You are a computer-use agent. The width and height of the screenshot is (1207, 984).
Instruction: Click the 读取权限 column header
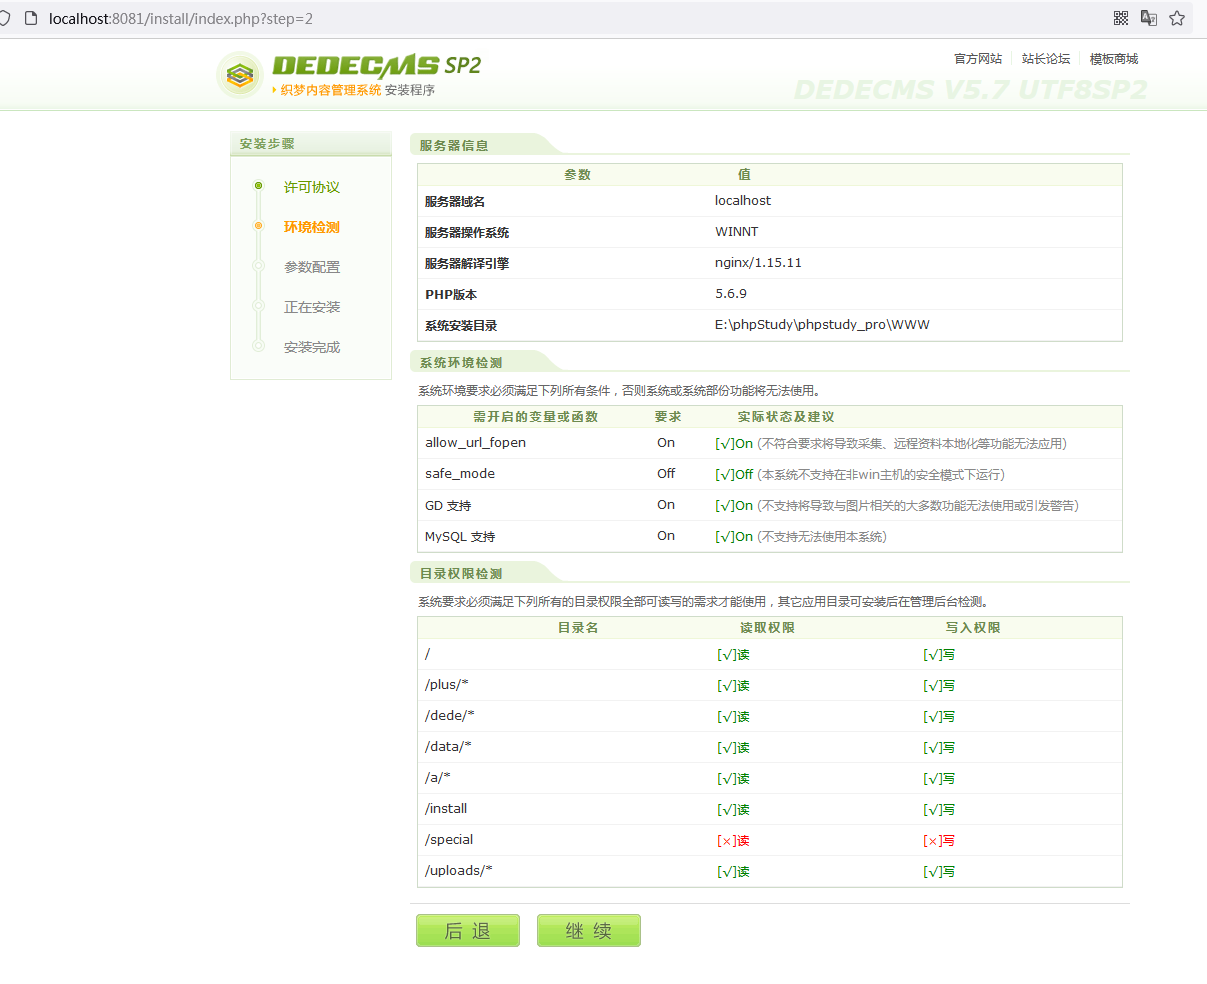coord(767,627)
